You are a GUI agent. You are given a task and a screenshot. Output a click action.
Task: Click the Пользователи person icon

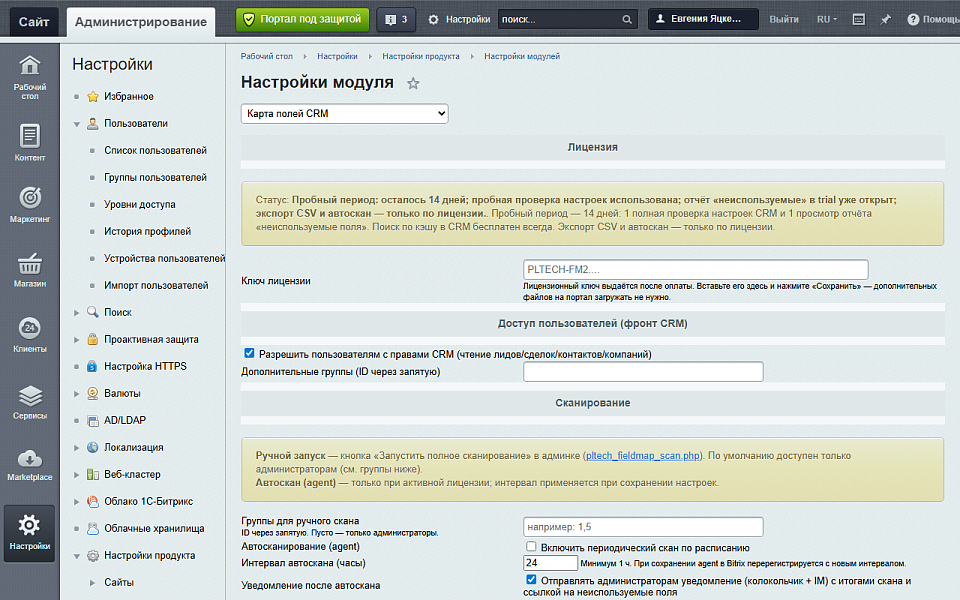coord(92,123)
